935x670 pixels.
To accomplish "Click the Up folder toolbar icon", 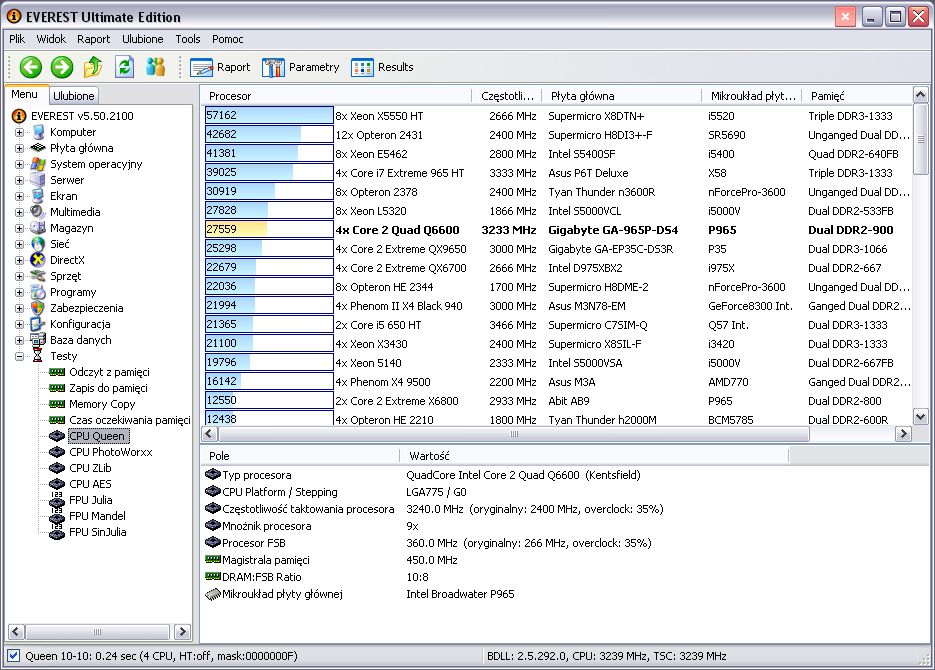I will click(93, 67).
